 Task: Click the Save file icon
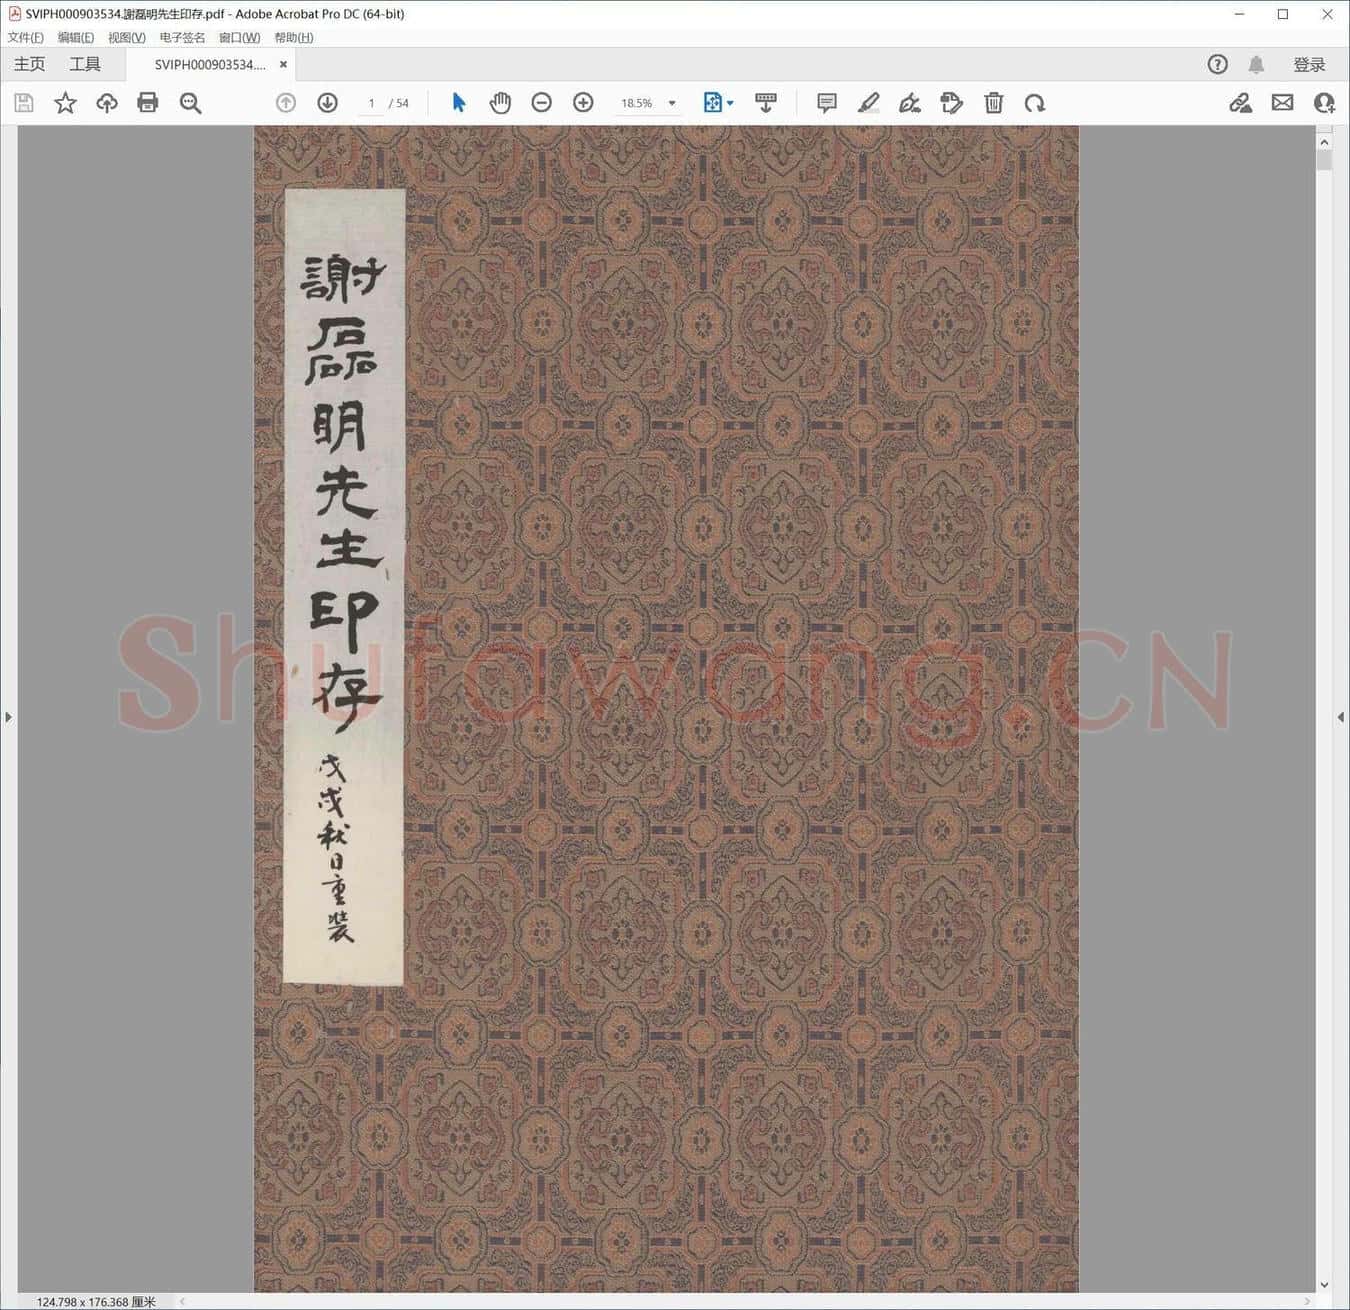(x=24, y=103)
